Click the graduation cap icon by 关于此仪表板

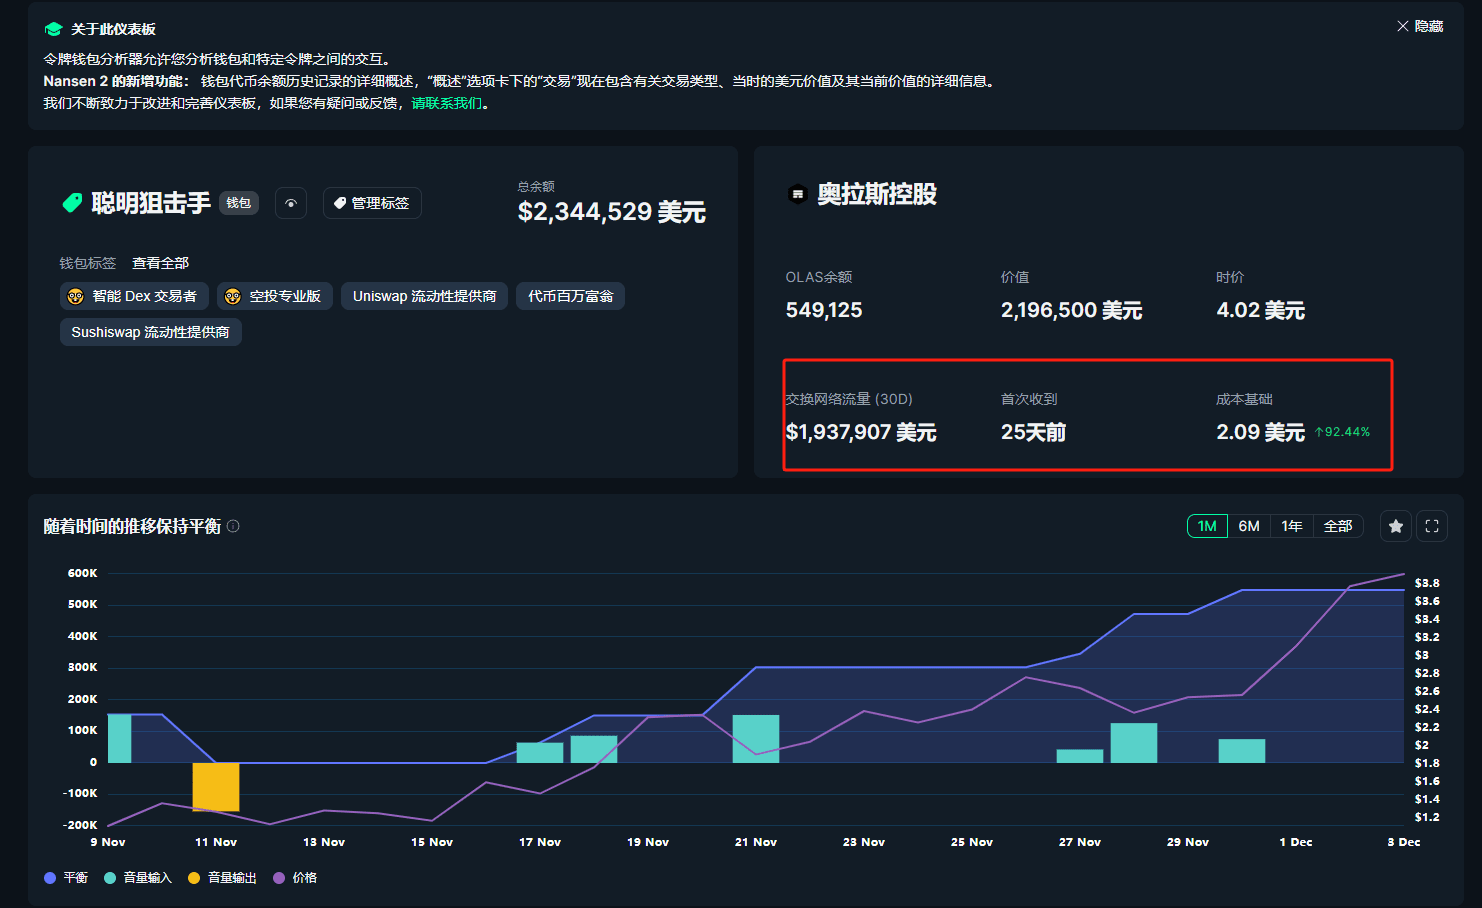click(54, 29)
